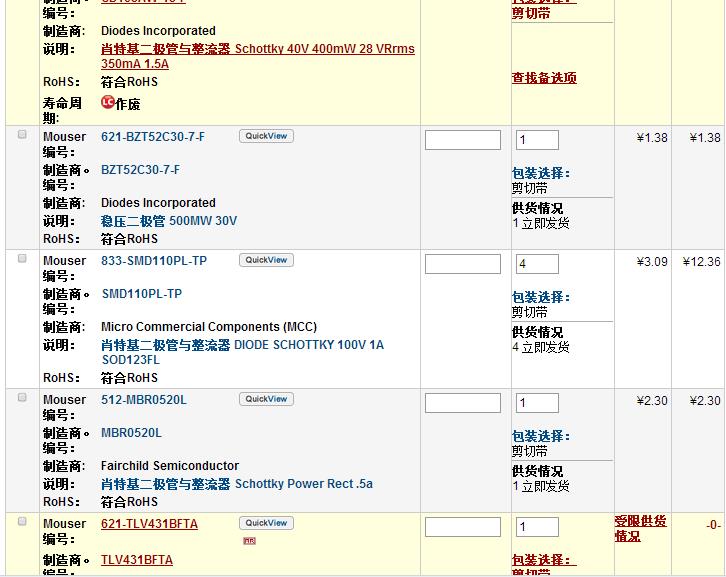Click the 受限供货情况 restricted availability link
This screenshot has height=577, width=726.
pos(640,528)
